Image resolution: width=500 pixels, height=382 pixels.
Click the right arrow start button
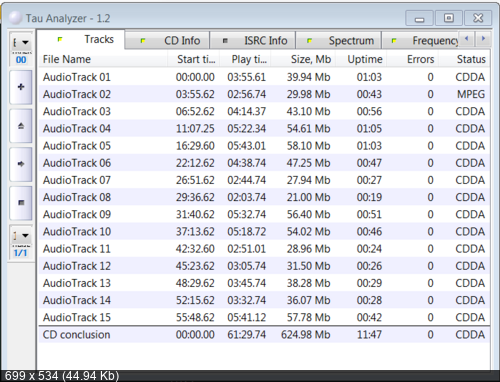tap(21, 164)
